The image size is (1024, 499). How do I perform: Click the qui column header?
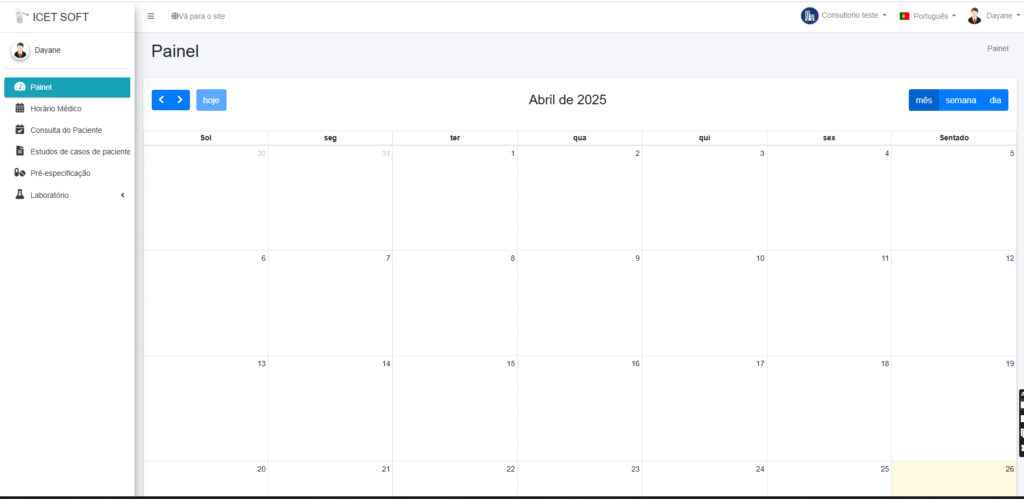[704, 138]
